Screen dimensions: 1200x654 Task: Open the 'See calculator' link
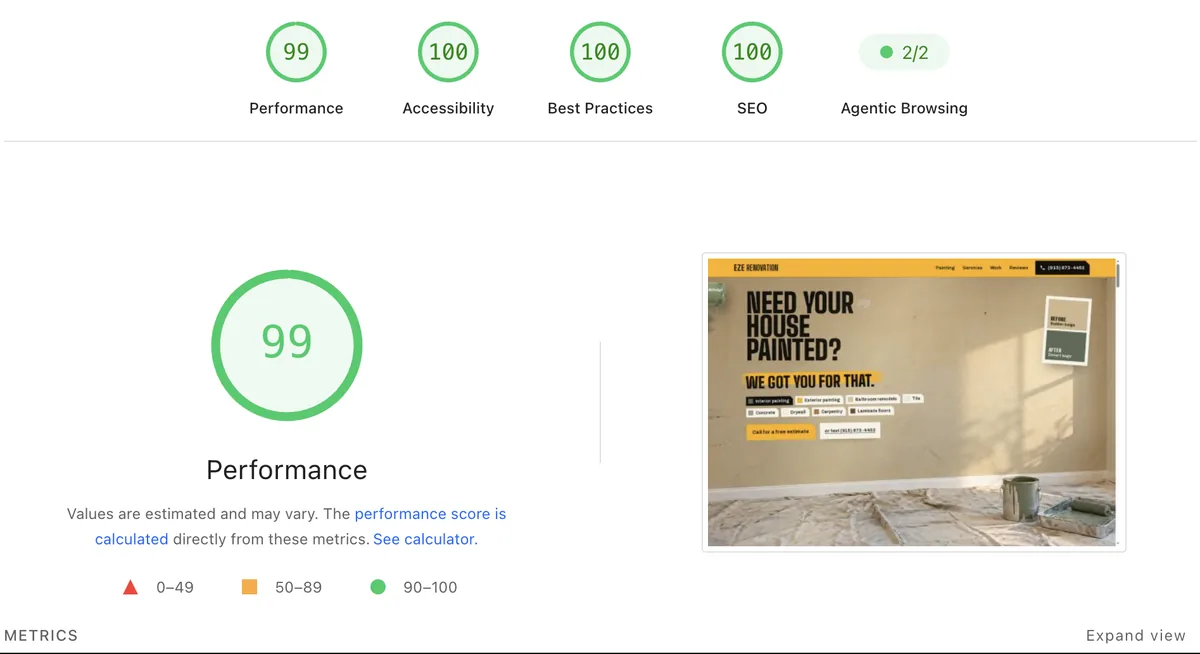tap(424, 539)
